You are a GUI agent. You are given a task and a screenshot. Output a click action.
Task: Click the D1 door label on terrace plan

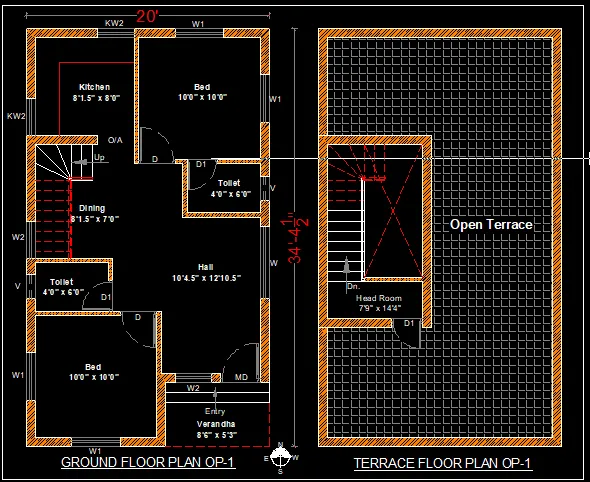click(x=409, y=323)
